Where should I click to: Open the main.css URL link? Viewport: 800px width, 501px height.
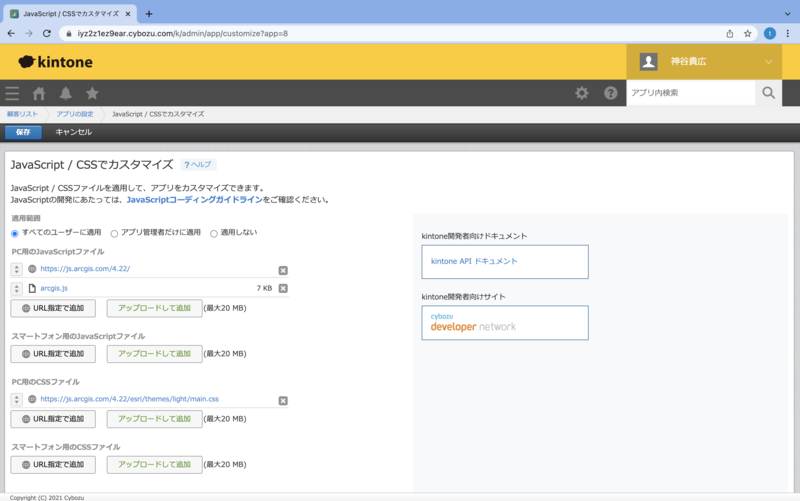130,399
